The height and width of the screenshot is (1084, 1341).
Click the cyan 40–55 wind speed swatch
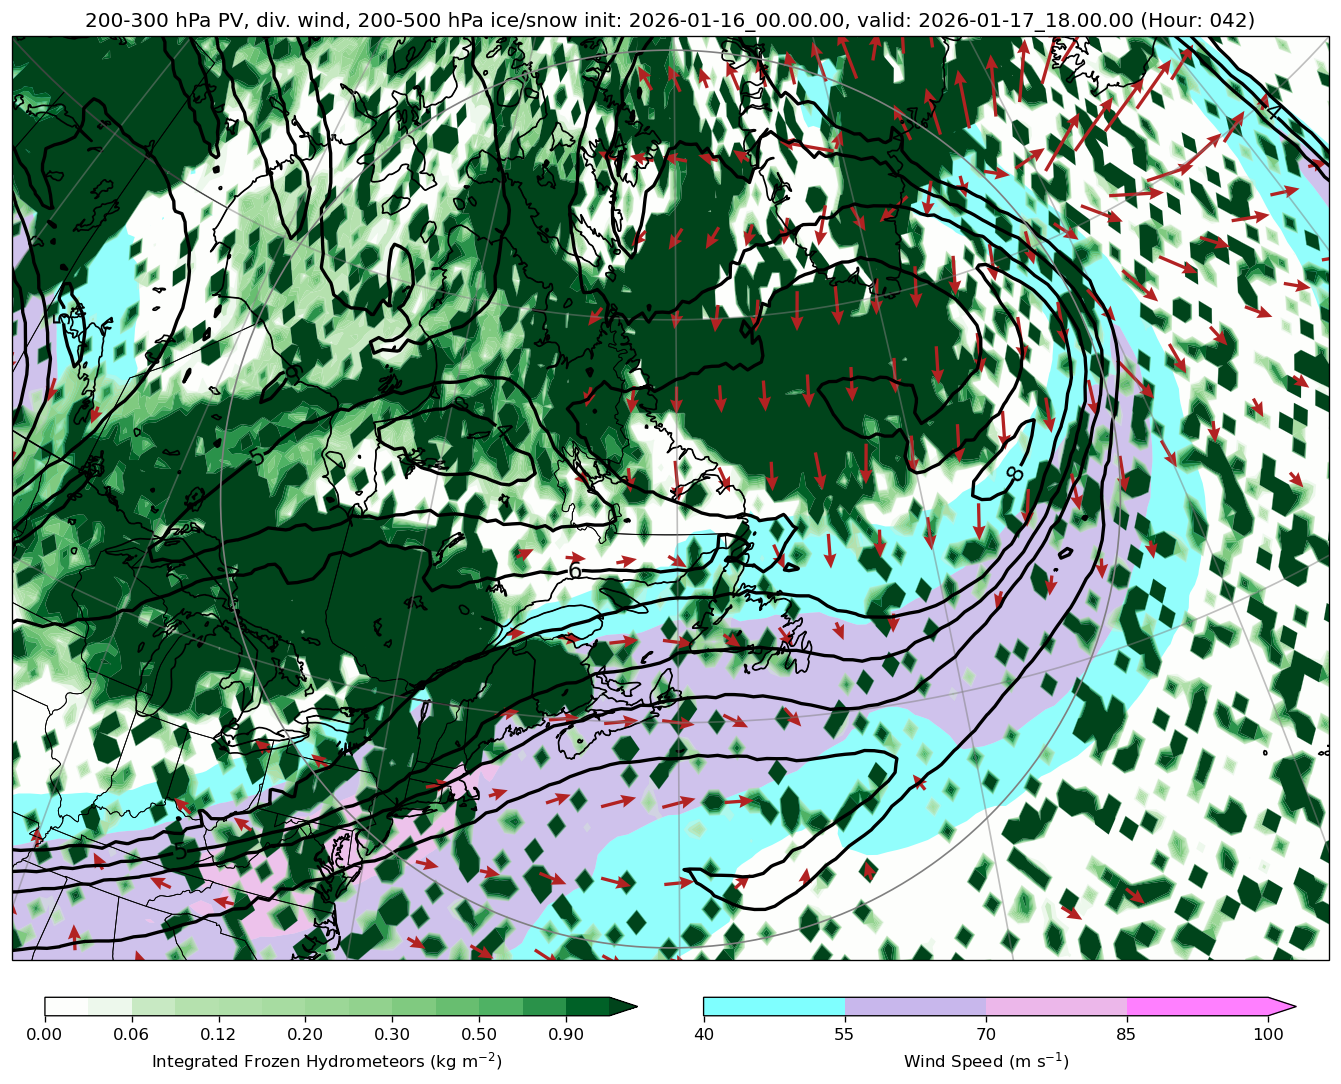pos(773,1006)
